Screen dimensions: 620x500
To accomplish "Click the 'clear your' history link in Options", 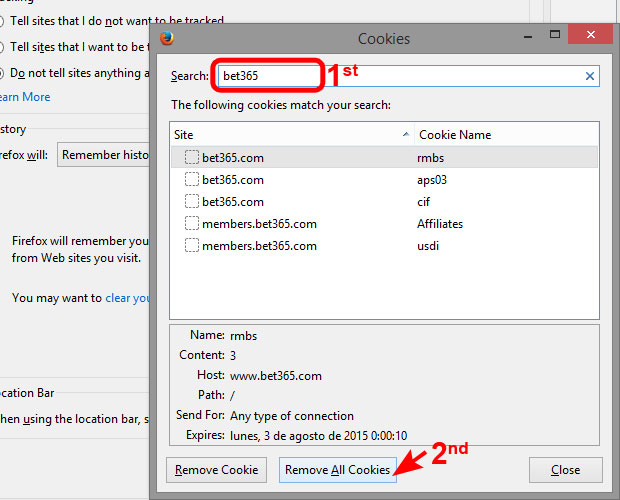I will pyautogui.click(x=127, y=298).
